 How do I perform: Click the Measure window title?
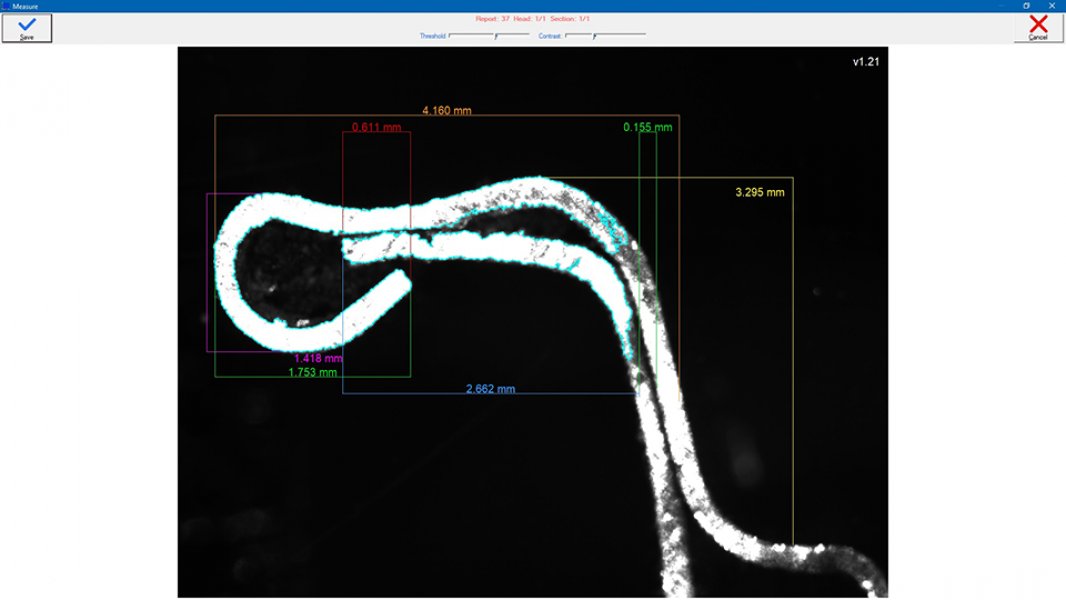(x=25, y=6)
